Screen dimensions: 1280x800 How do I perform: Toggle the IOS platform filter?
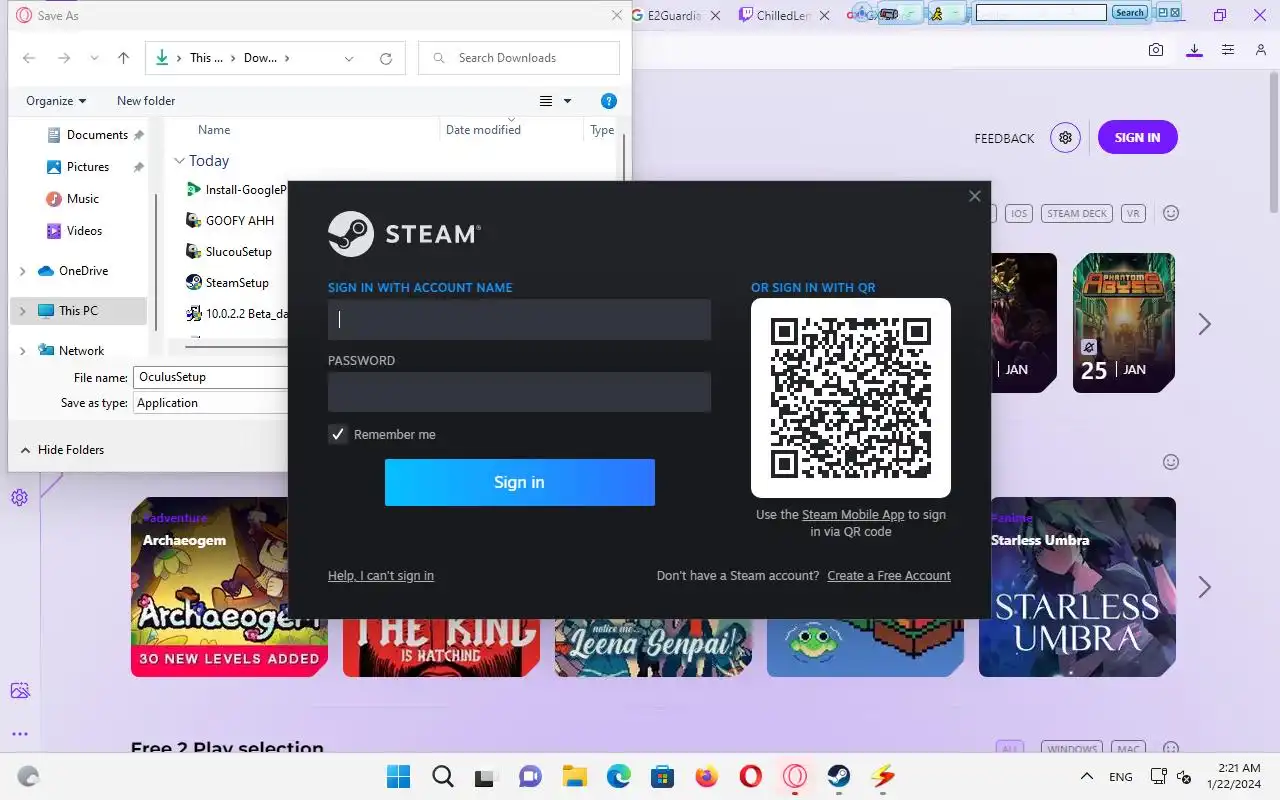click(x=1019, y=213)
